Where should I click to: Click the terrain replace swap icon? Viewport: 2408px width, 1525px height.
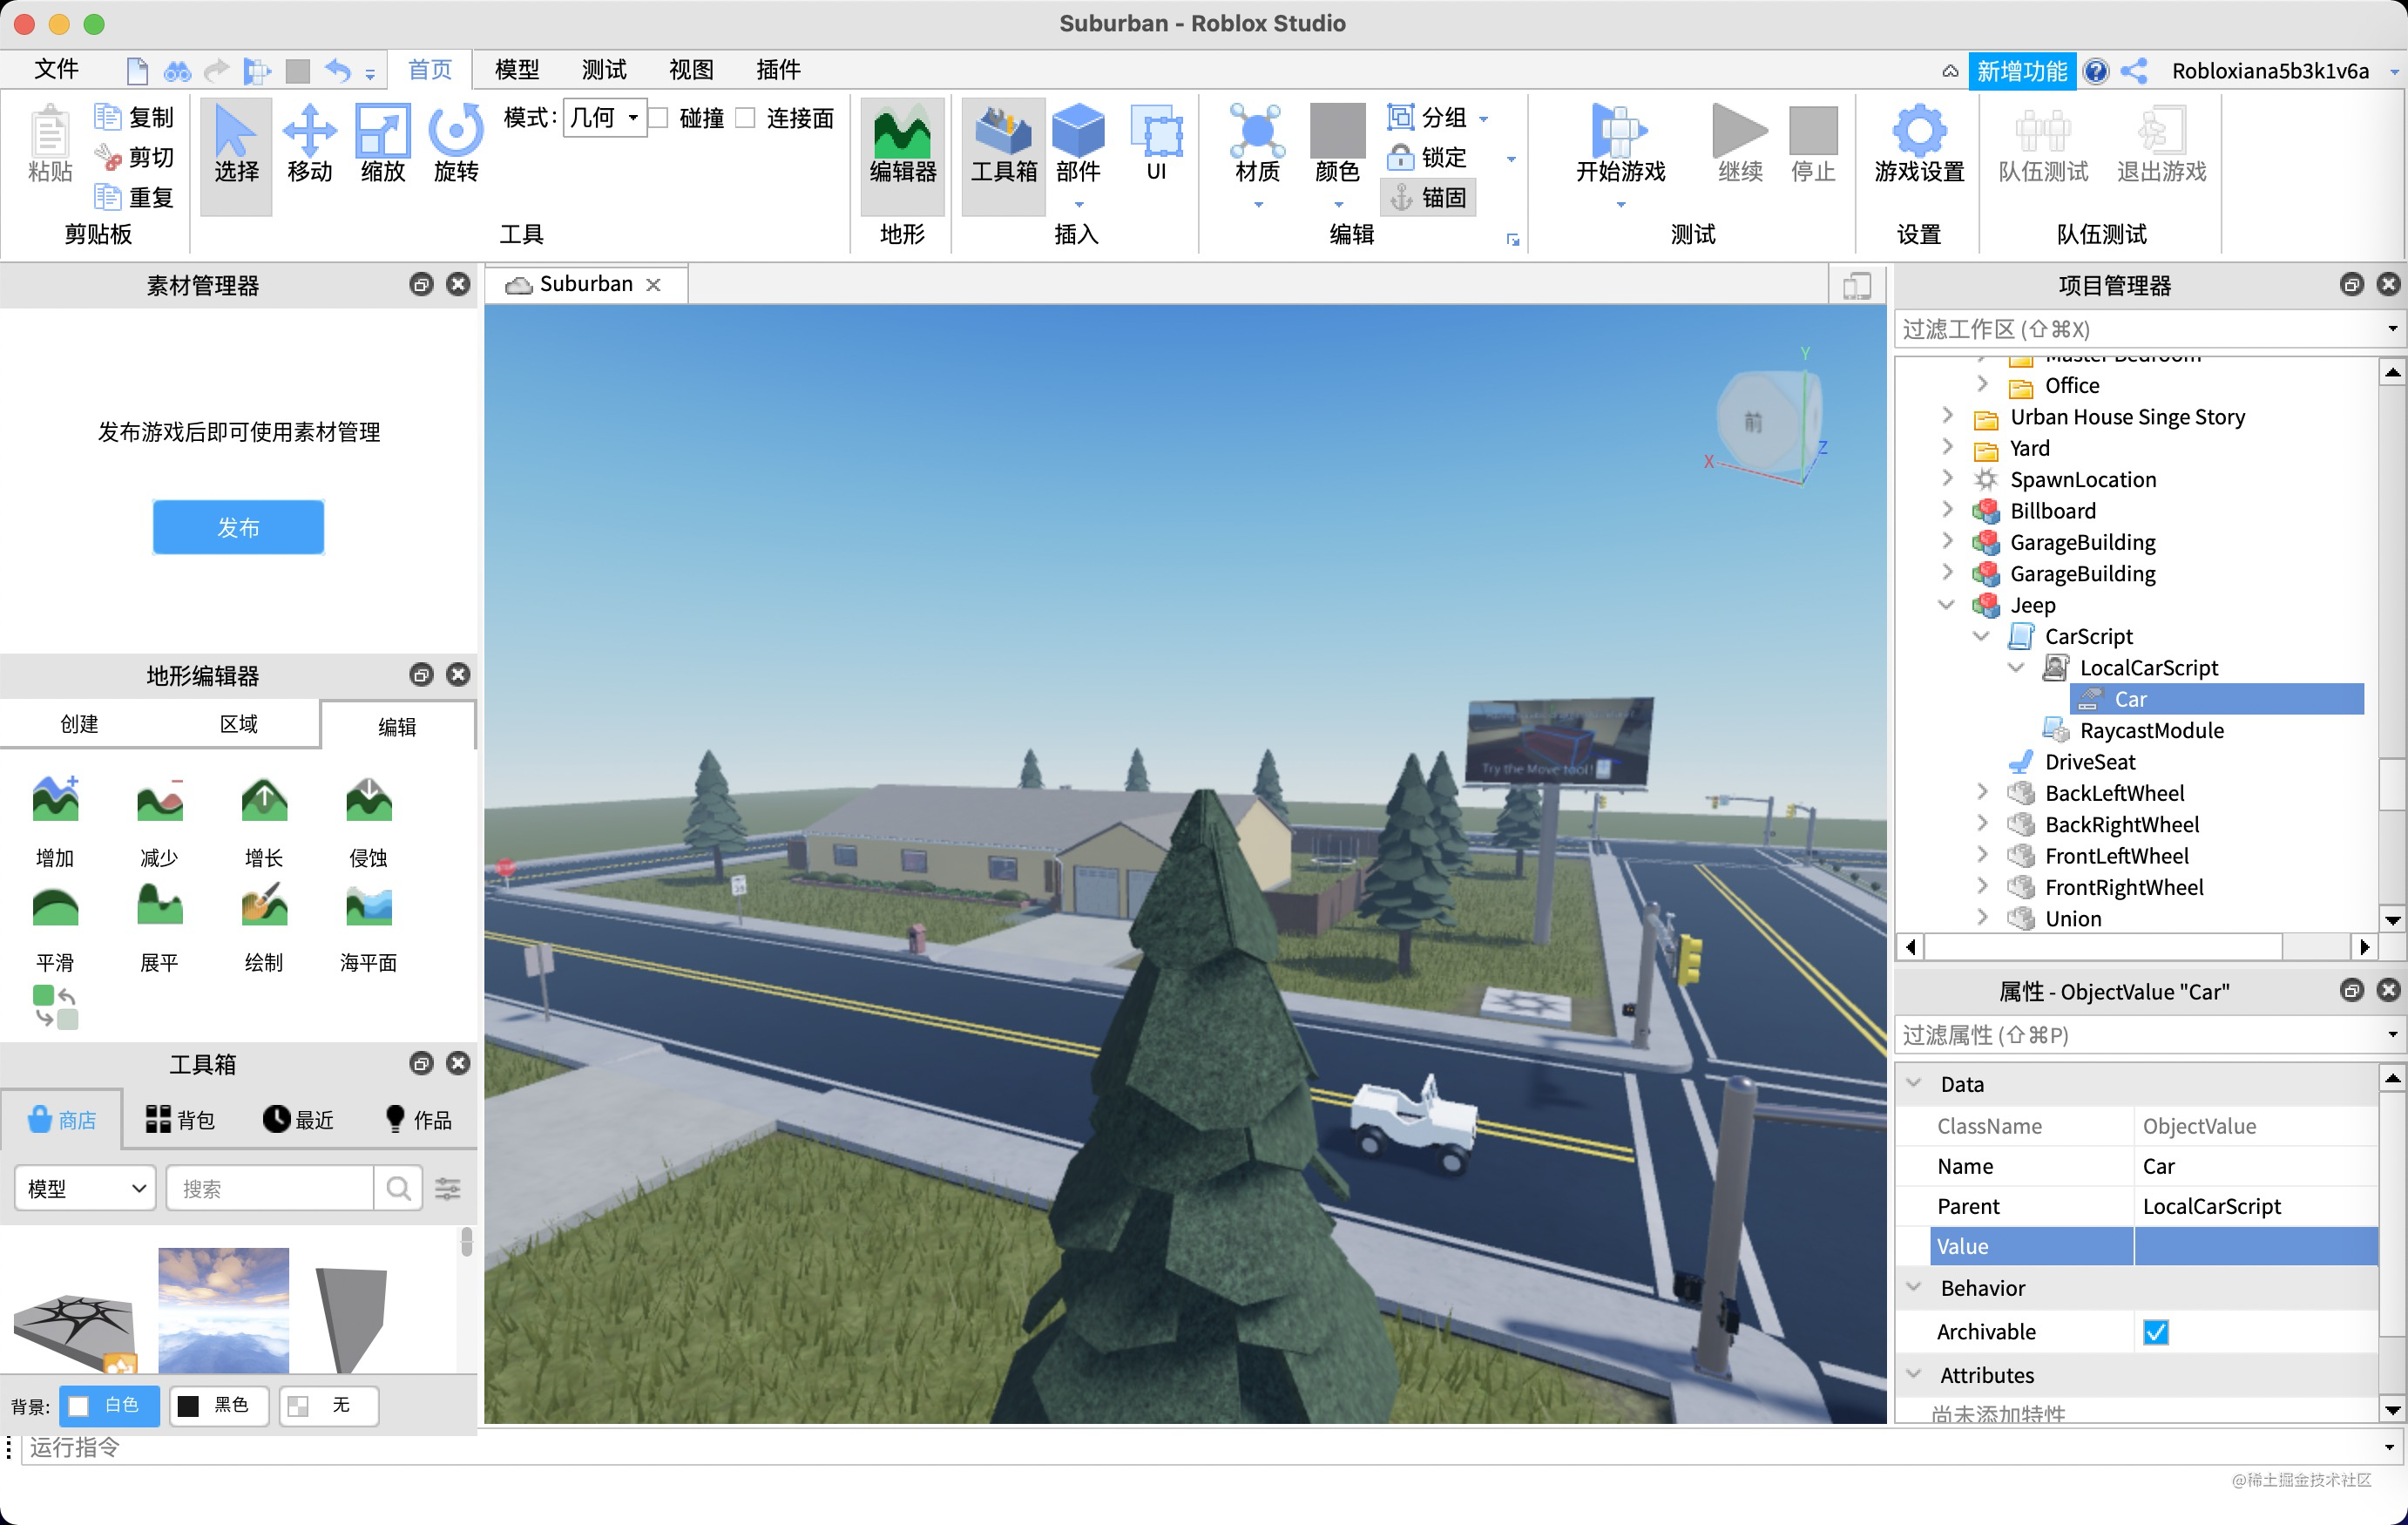click(55, 1007)
